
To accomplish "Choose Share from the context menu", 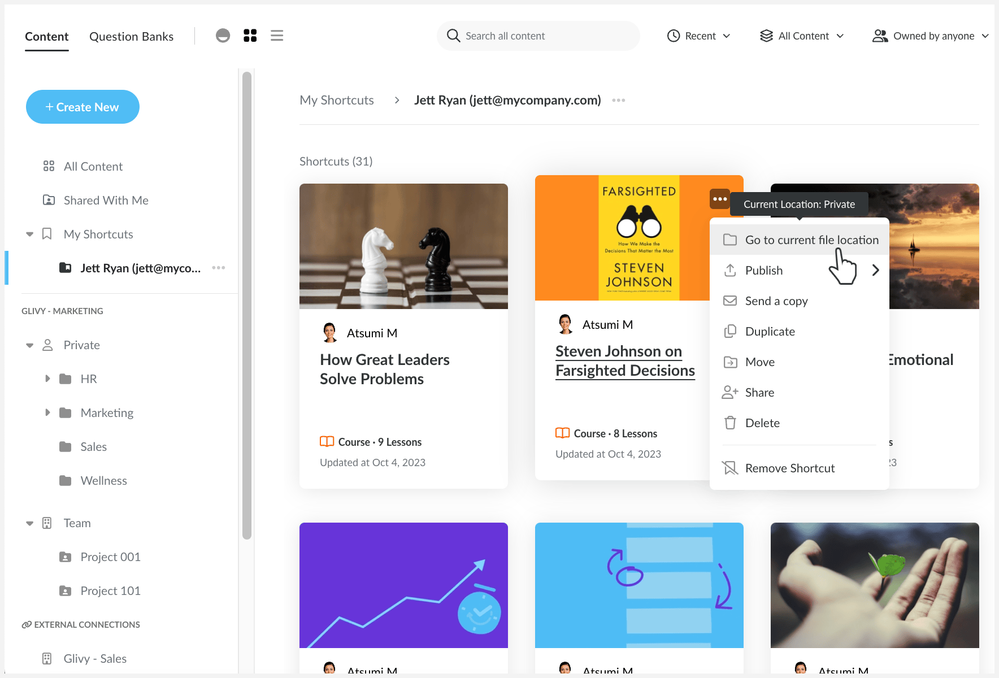I will 800,393.
